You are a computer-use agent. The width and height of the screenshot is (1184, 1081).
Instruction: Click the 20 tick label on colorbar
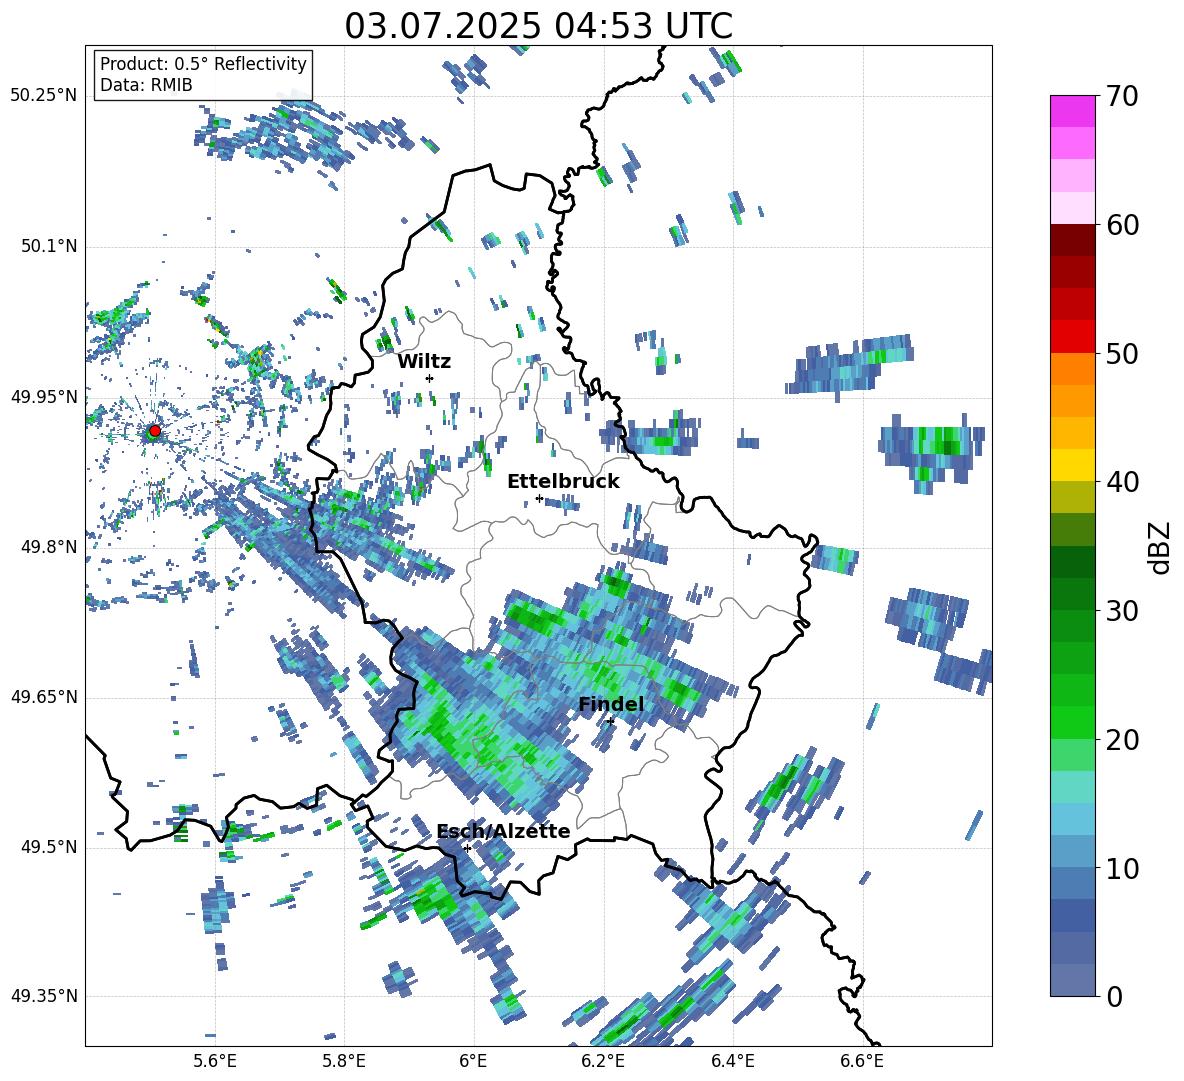pos(1122,739)
